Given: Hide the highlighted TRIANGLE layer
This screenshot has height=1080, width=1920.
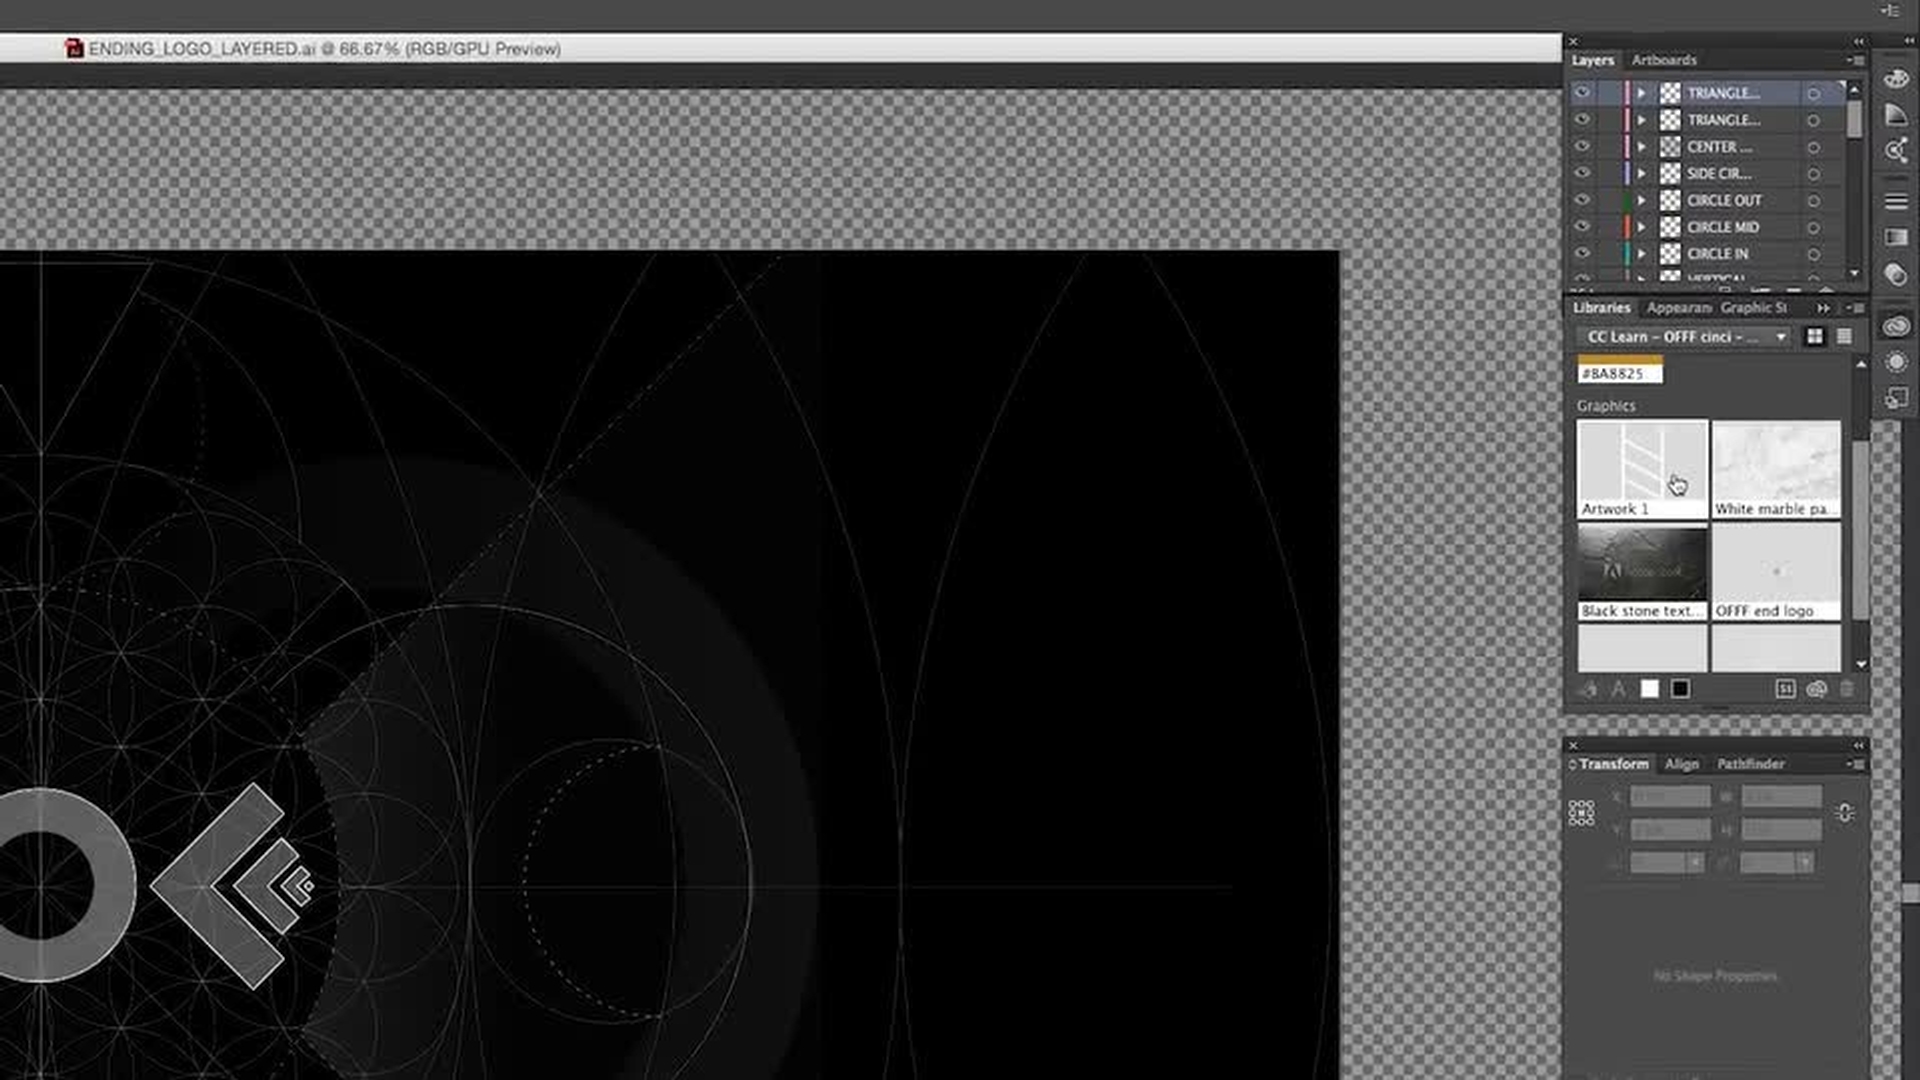Looking at the screenshot, I should 1582,93.
